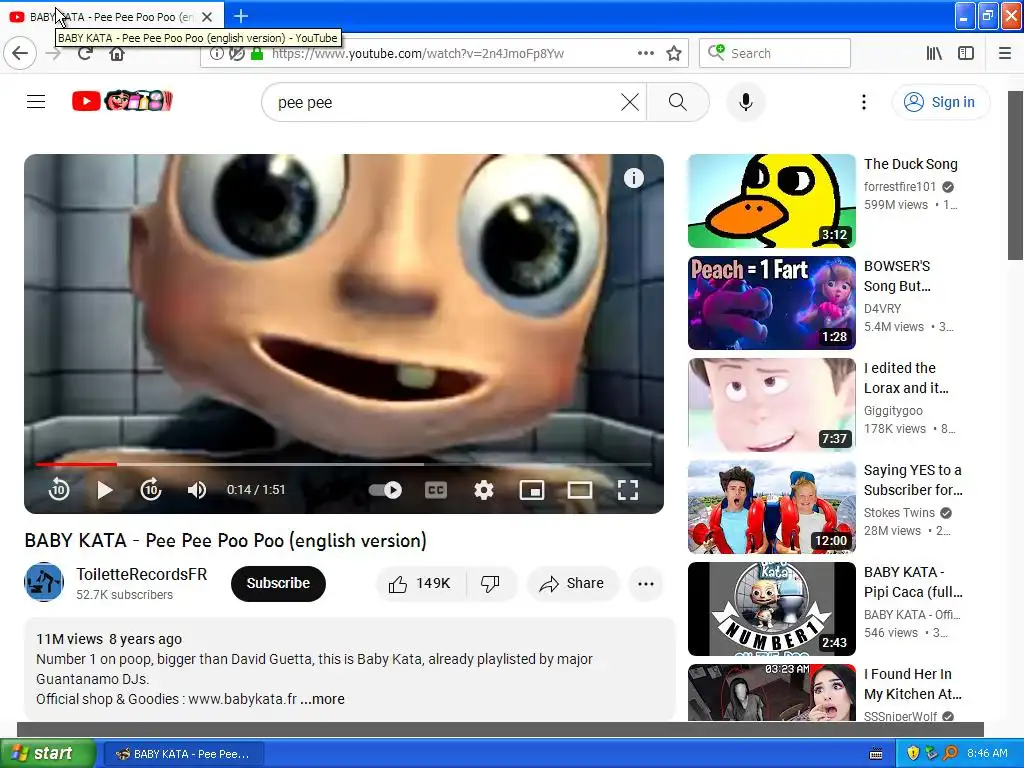Viewport: 1024px width, 768px height.
Task: Skip forward 10 seconds in the video
Action: click(x=151, y=490)
